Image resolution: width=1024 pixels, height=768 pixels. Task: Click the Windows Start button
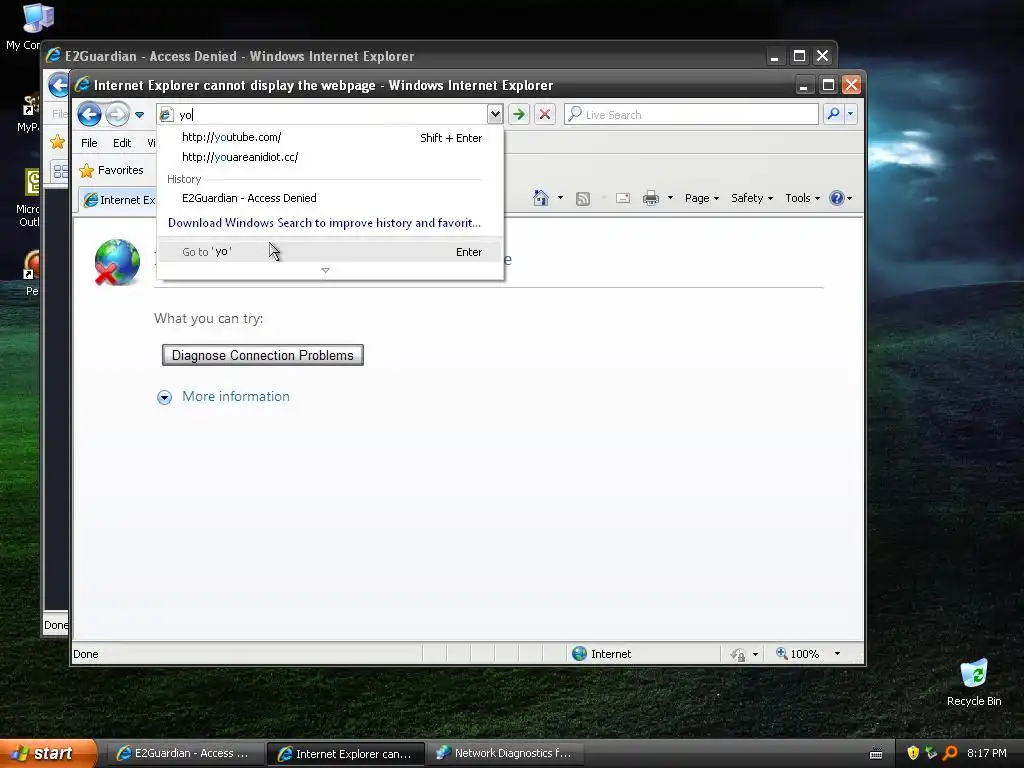point(48,754)
